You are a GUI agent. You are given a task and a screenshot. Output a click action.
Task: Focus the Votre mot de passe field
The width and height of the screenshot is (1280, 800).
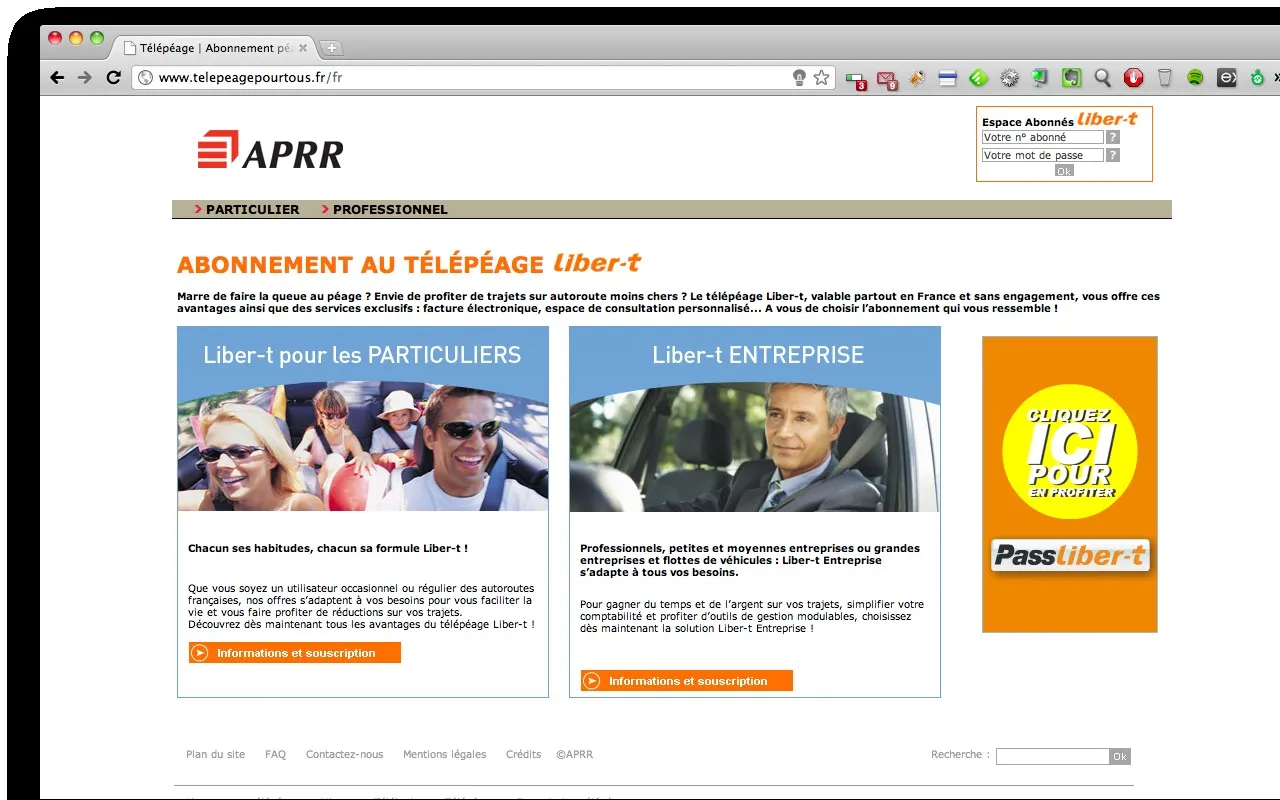pyautogui.click(x=1042, y=155)
